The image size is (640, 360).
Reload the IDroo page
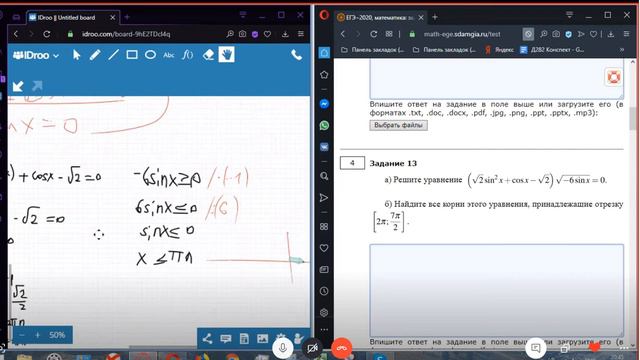point(47,34)
